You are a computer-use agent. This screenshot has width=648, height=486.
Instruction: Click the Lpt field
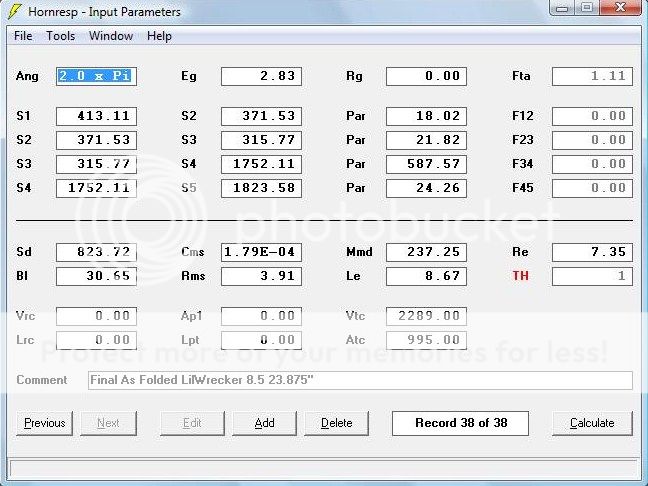coord(261,340)
